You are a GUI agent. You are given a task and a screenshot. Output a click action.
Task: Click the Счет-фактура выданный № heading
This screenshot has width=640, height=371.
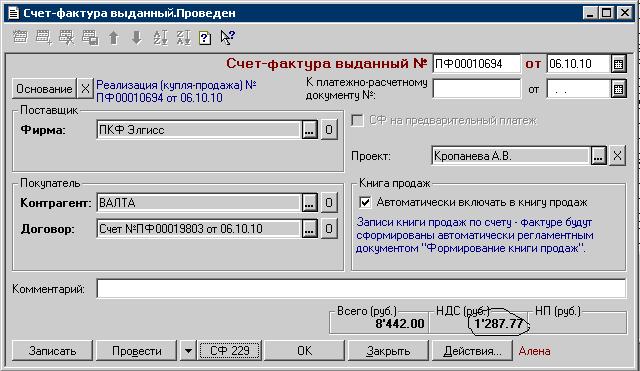327,63
